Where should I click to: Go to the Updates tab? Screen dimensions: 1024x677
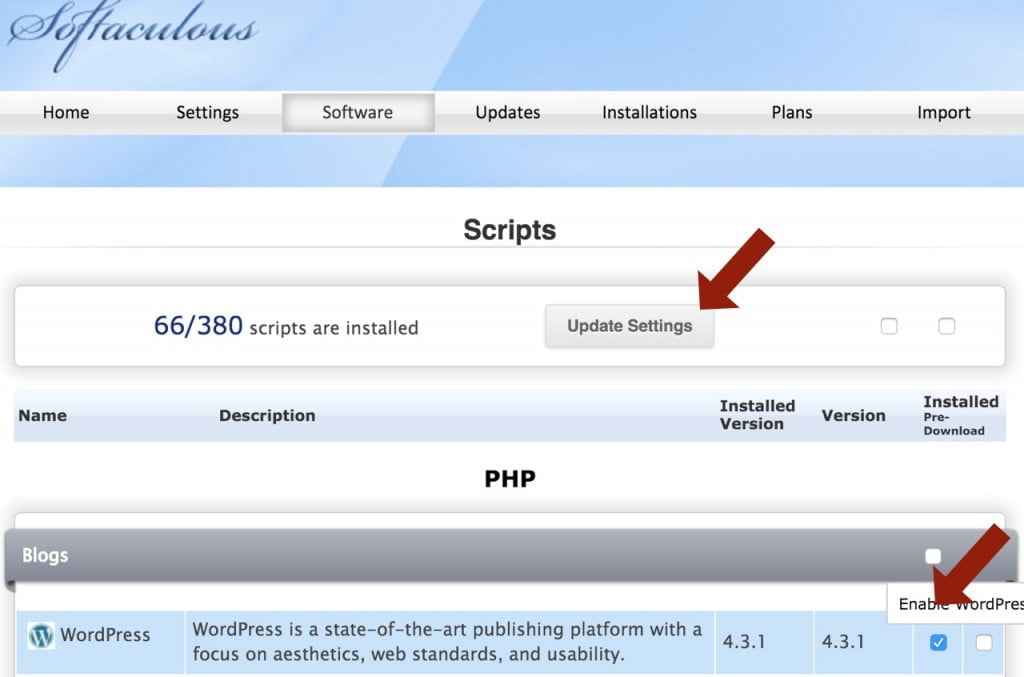tap(507, 112)
